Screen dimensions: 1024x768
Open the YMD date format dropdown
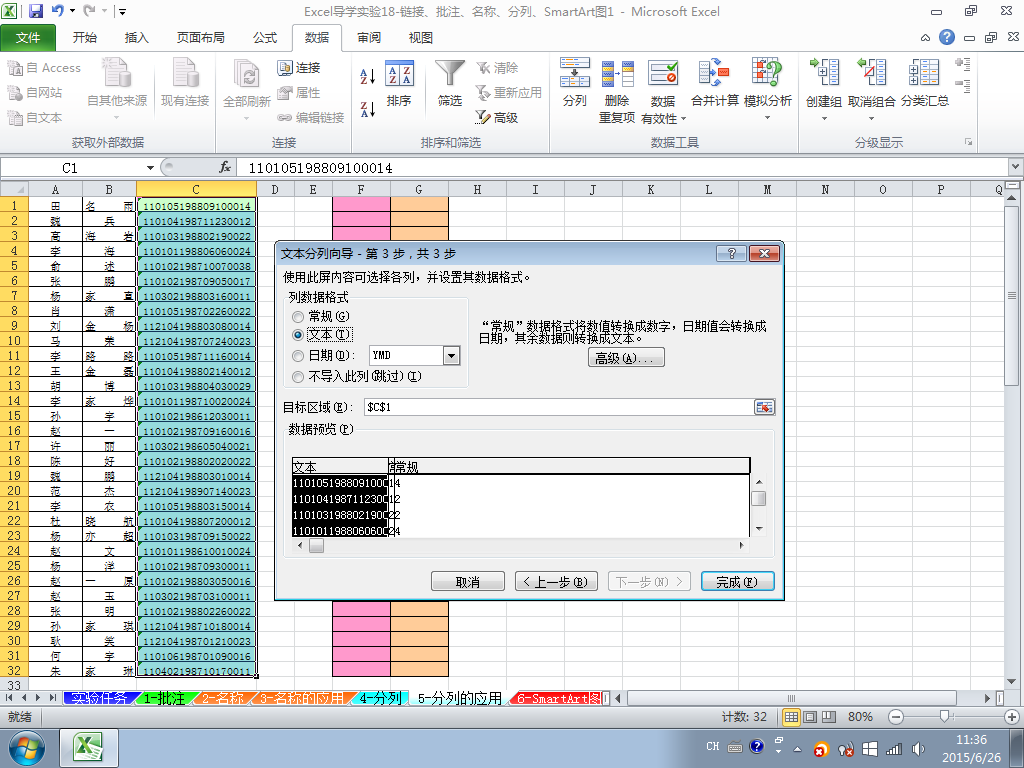click(x=451, y=355)
